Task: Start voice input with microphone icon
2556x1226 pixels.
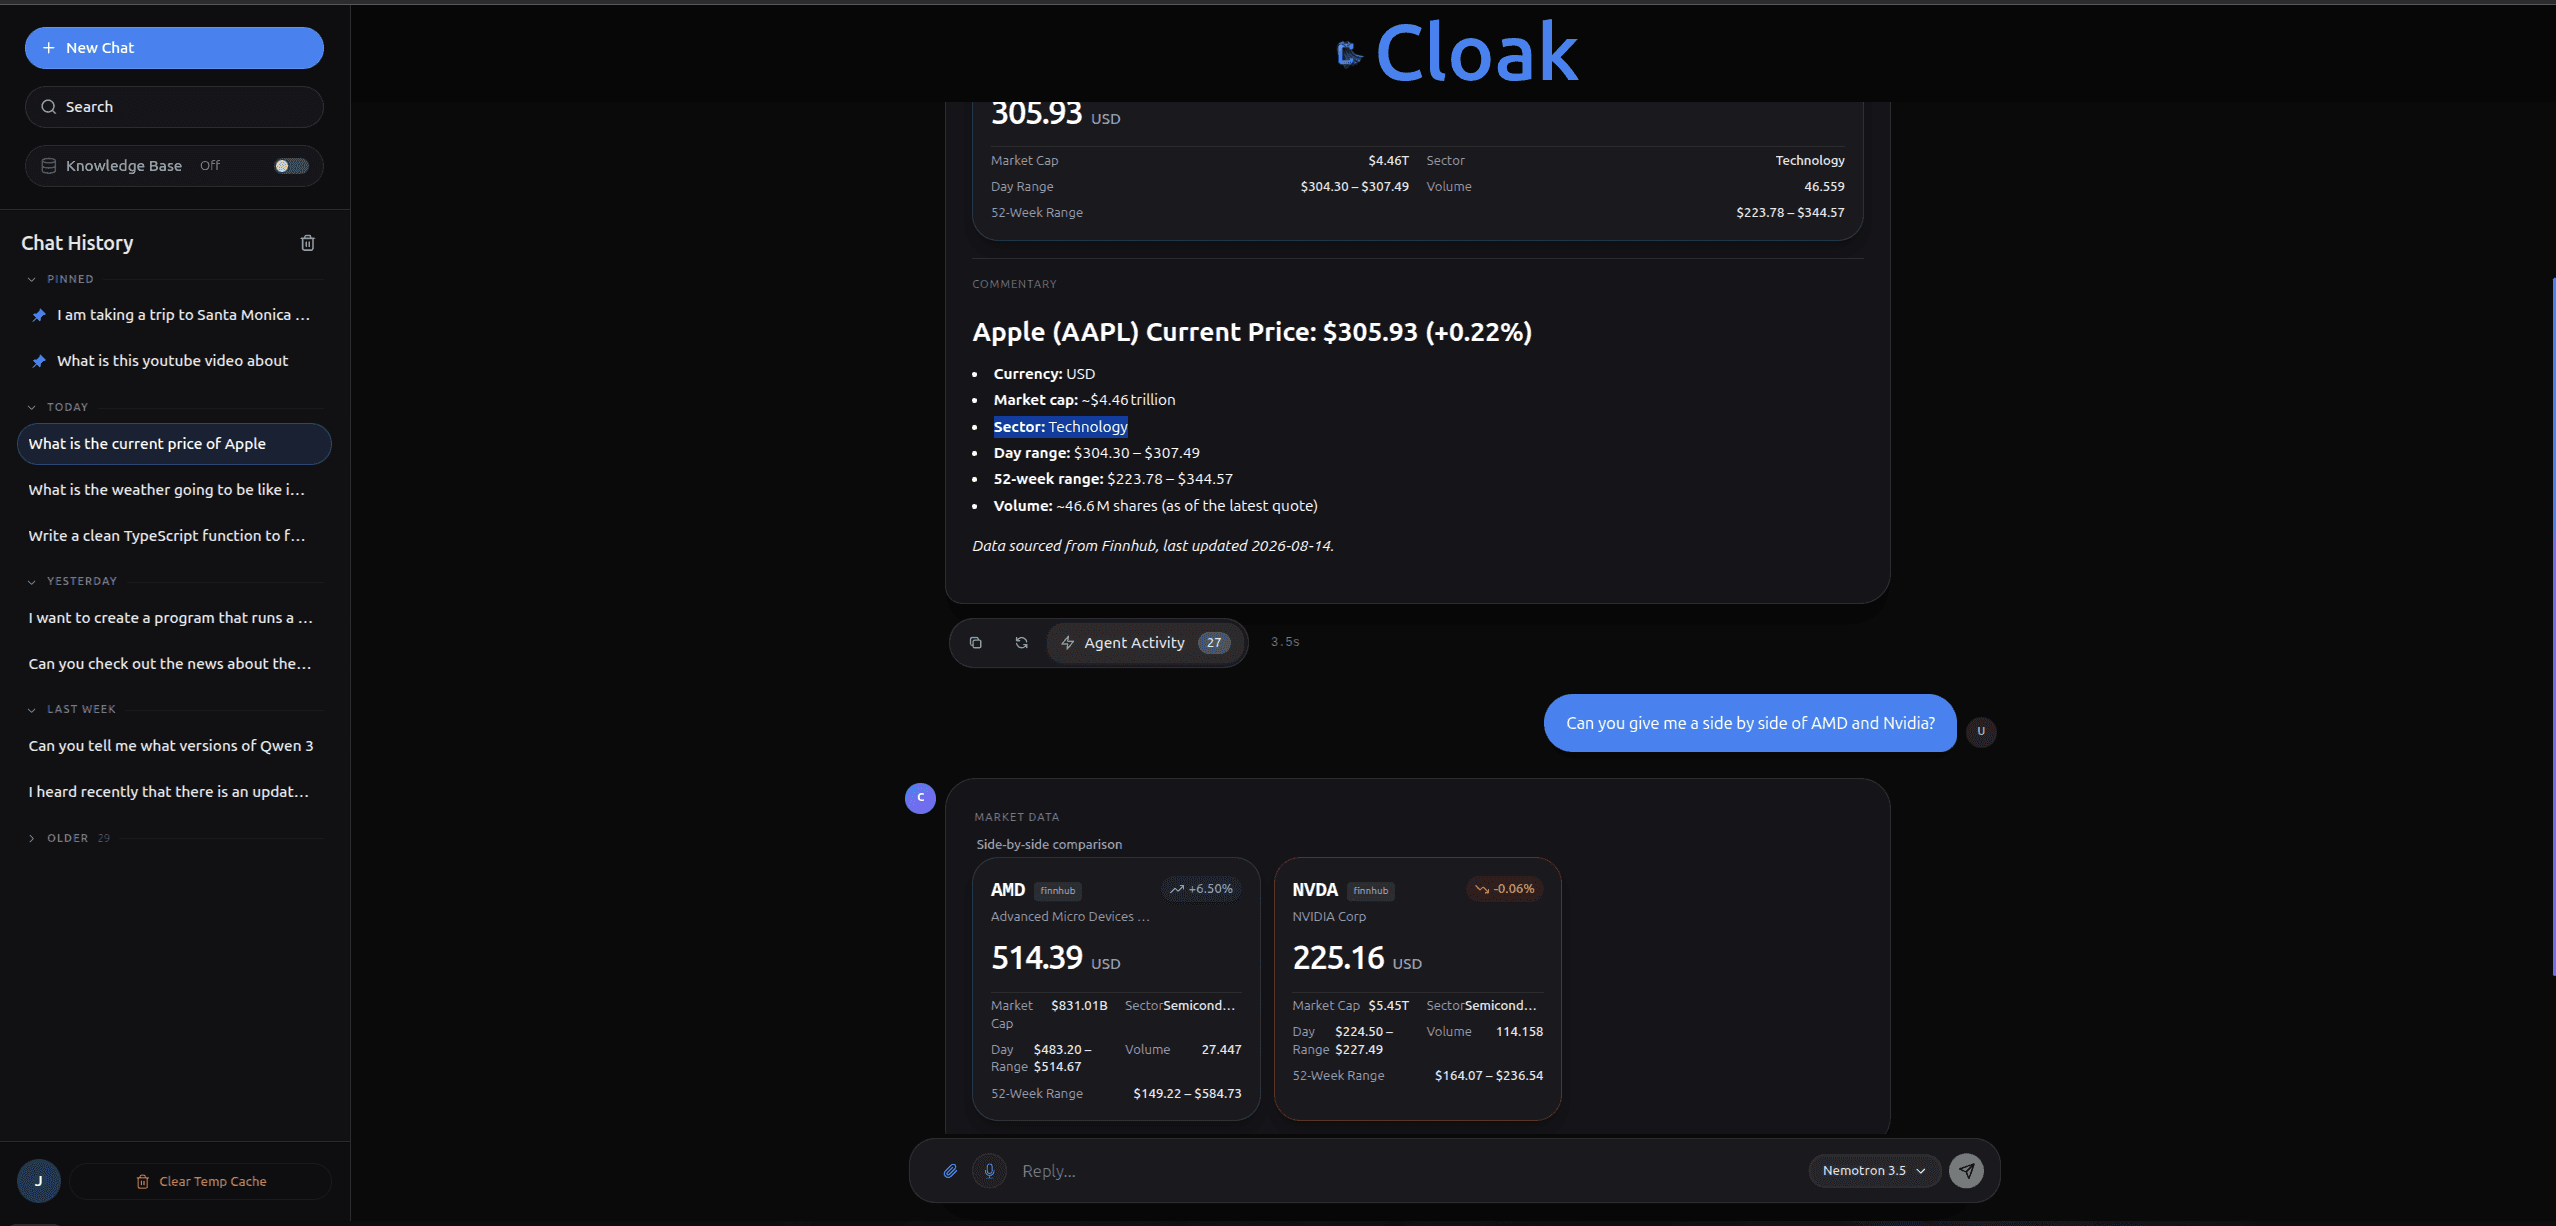Action: click(x=990, y=1171)
